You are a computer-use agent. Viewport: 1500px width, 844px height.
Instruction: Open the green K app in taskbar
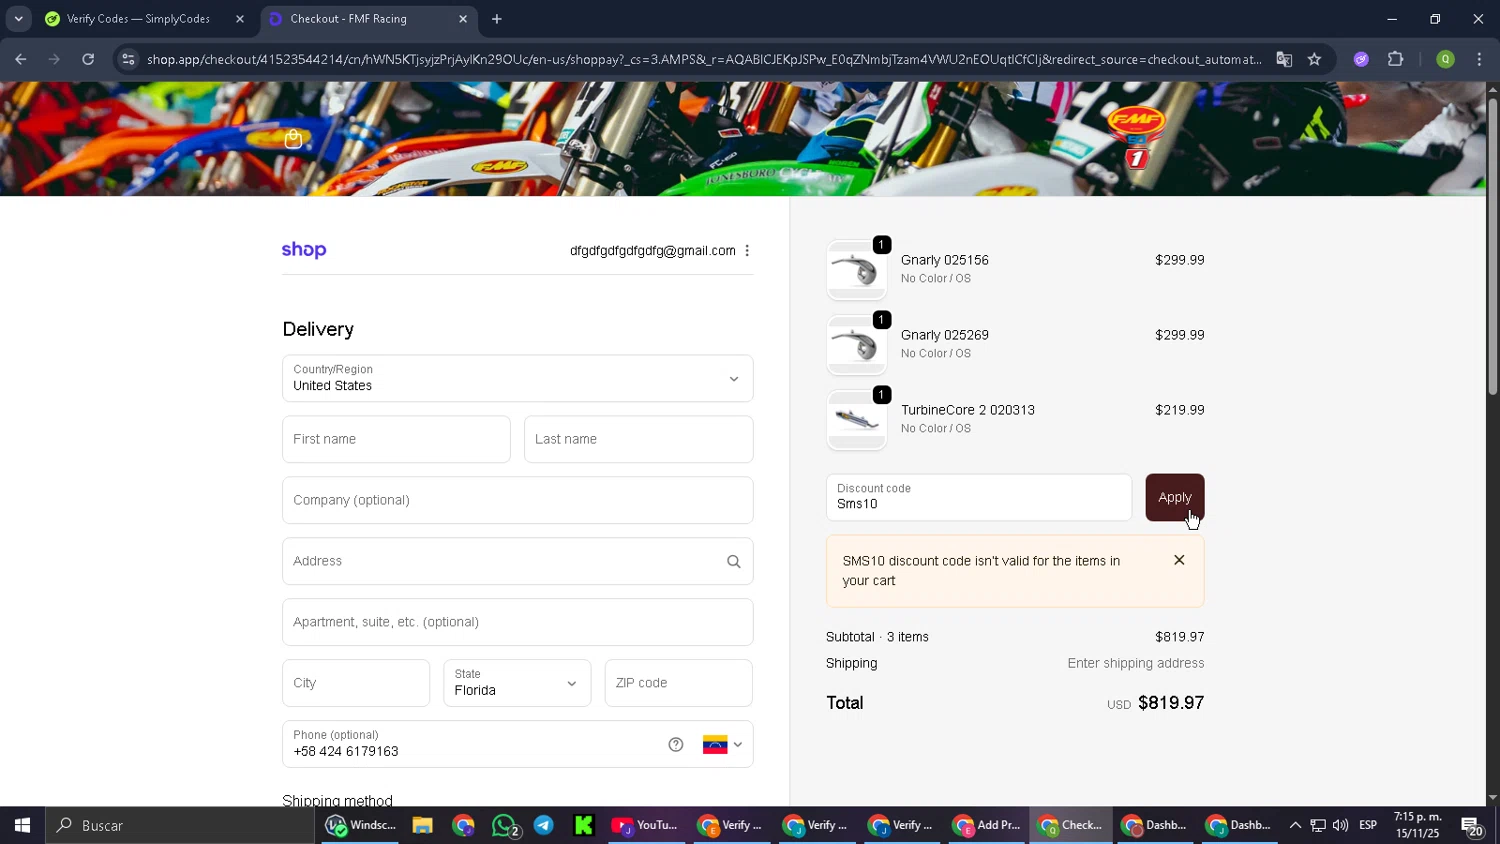point(584,825)
